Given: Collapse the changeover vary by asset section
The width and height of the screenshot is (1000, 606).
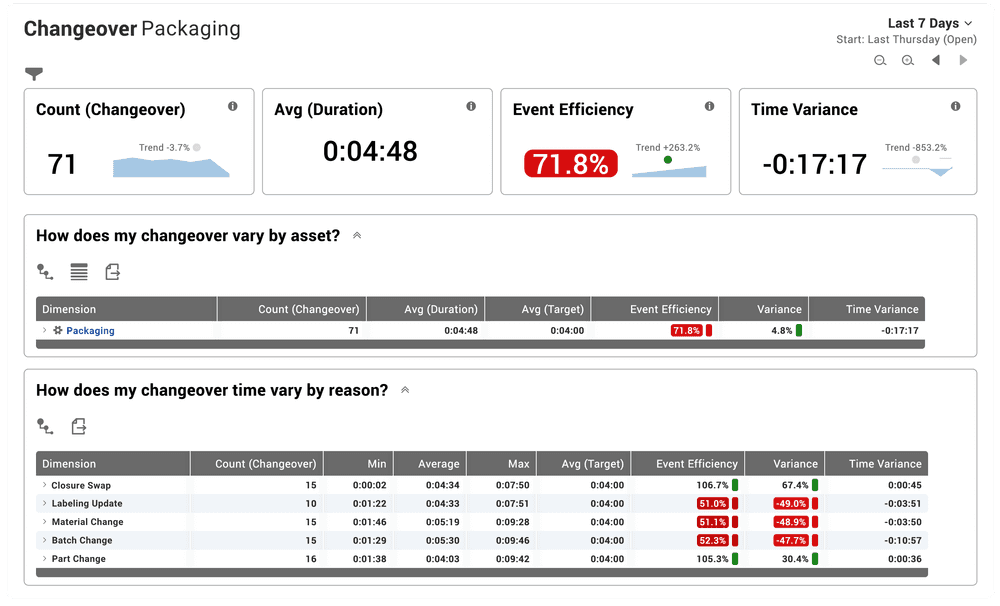Looking at the screenshot, I should point(357,235).
